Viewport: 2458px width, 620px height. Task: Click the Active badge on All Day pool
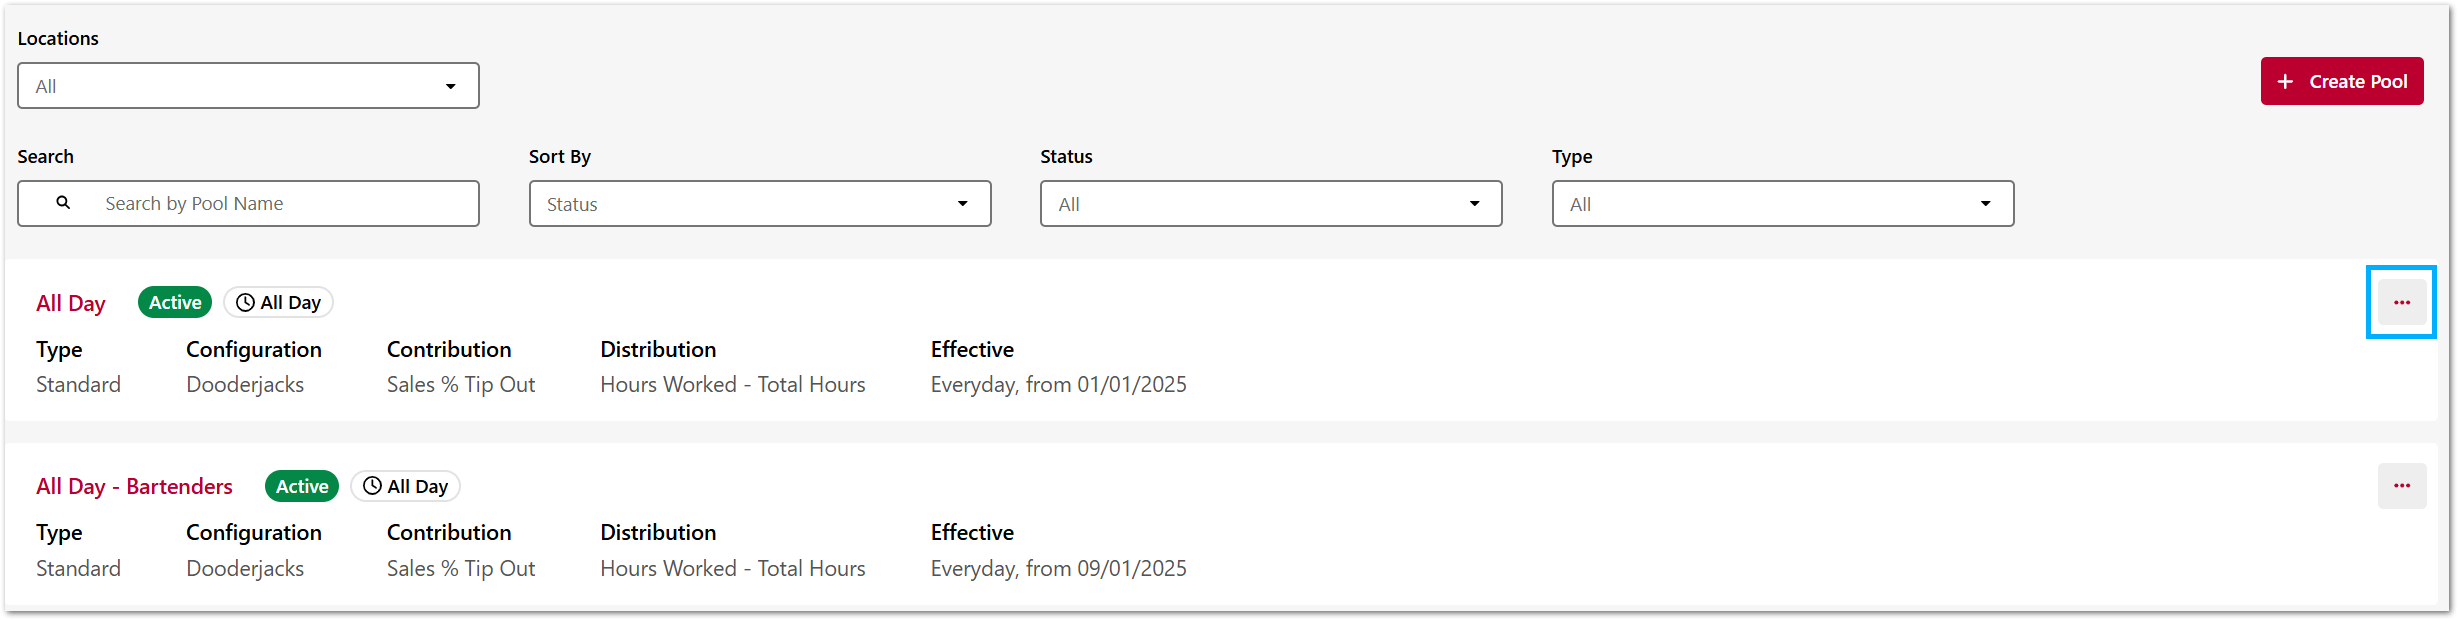pos(175,303)
